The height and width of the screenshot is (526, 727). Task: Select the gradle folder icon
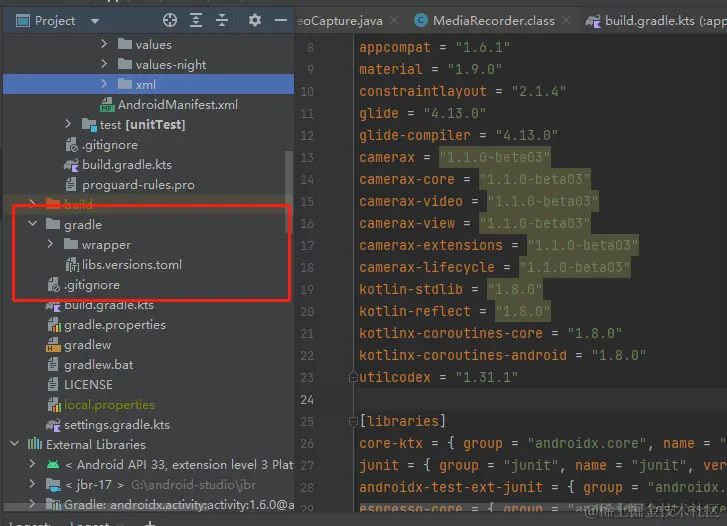(x=53, y=224)
